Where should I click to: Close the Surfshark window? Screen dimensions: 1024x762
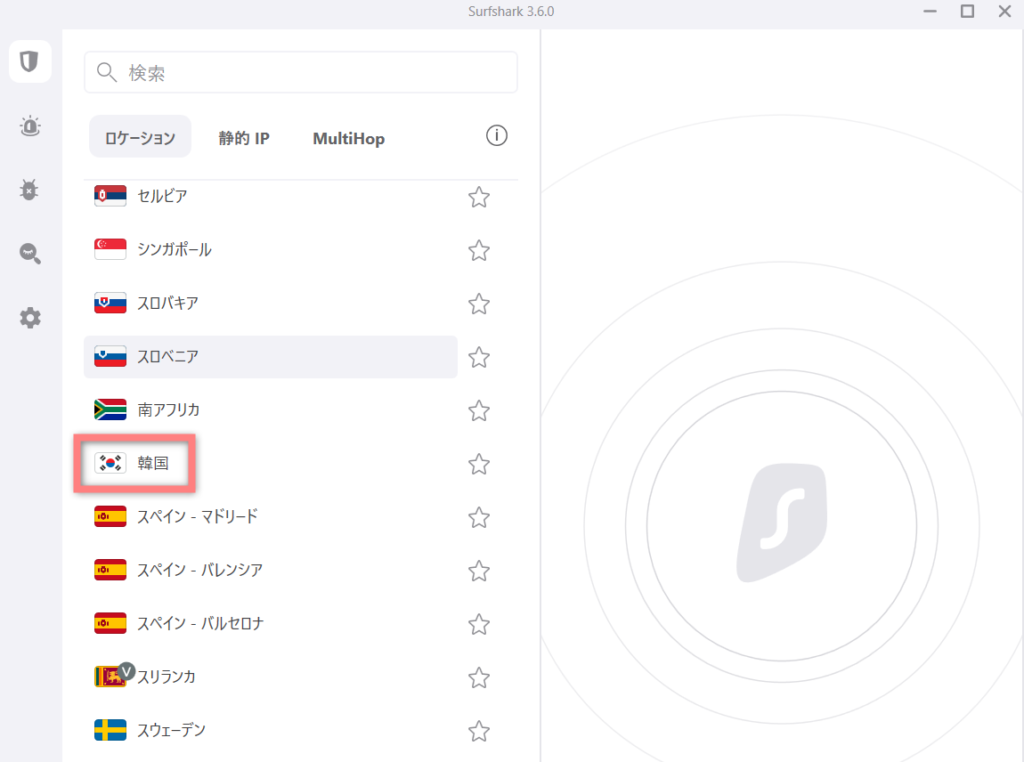click(1004, 11)
